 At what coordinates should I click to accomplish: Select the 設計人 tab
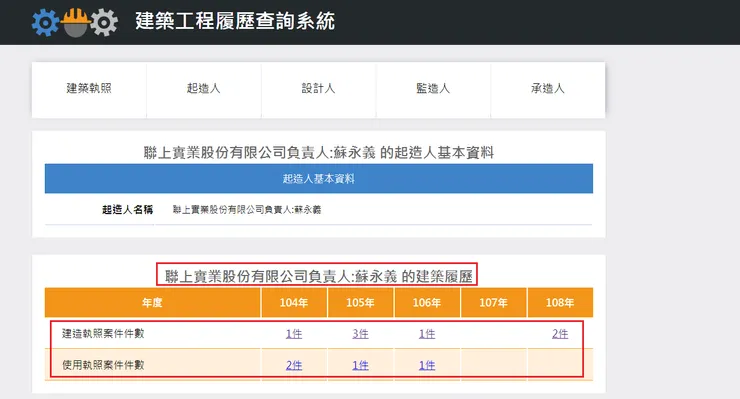tap(318, 89)
